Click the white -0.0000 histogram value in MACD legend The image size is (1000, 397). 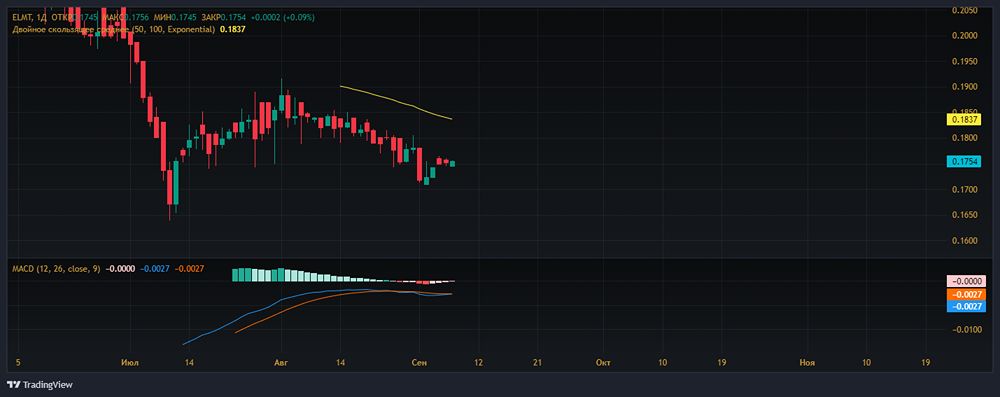pos(120,269)
